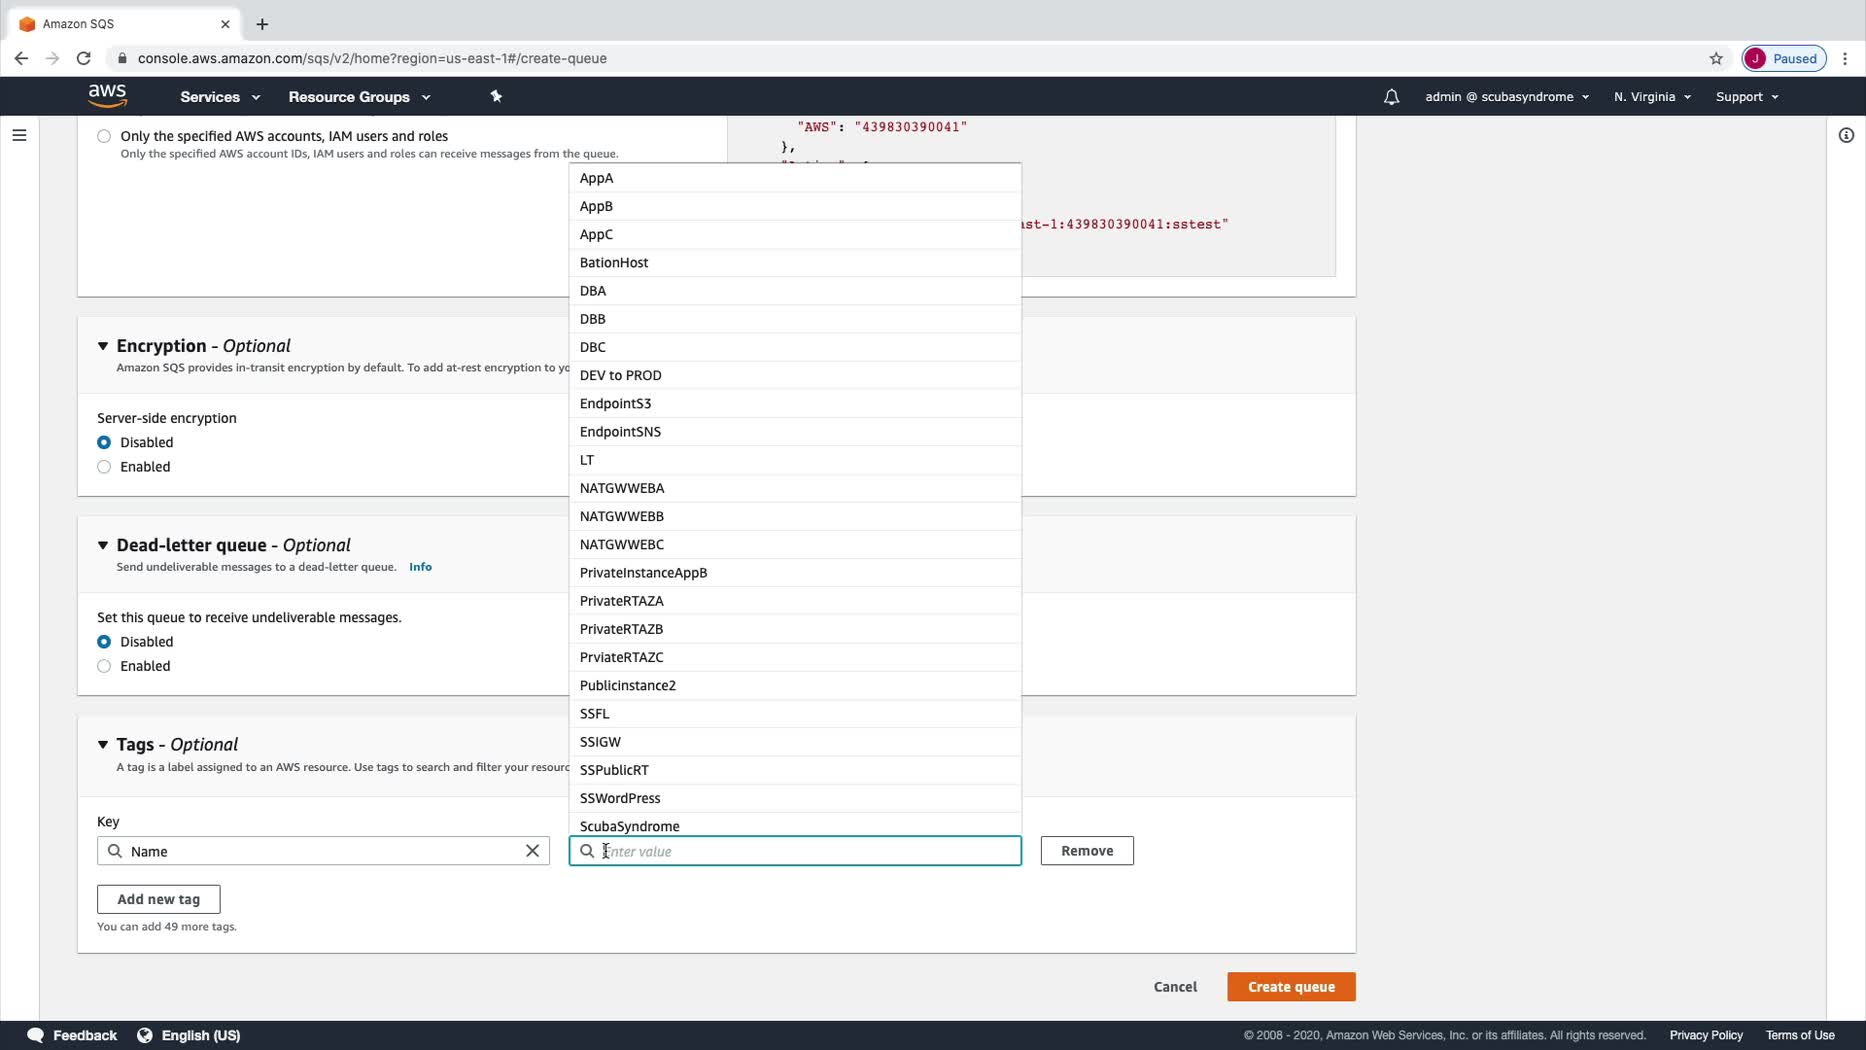Choose DEV to PROD suggestion
This screenshot has height=1050, width=1866.
(795, 375)
